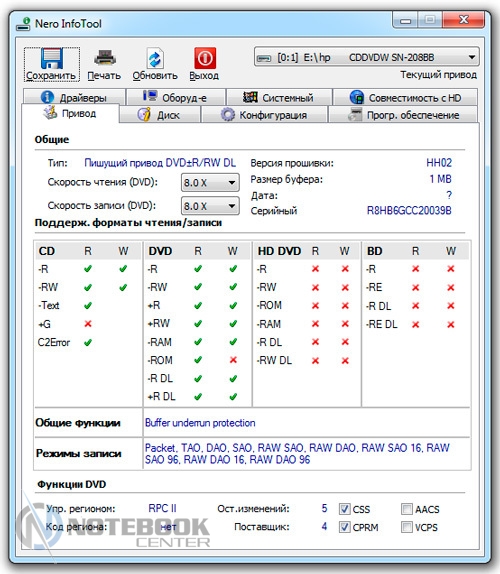This screenshot has height=574, width=500.
Task: Select the Прогр. обеспечение tab
Action: tap(403, 115)
